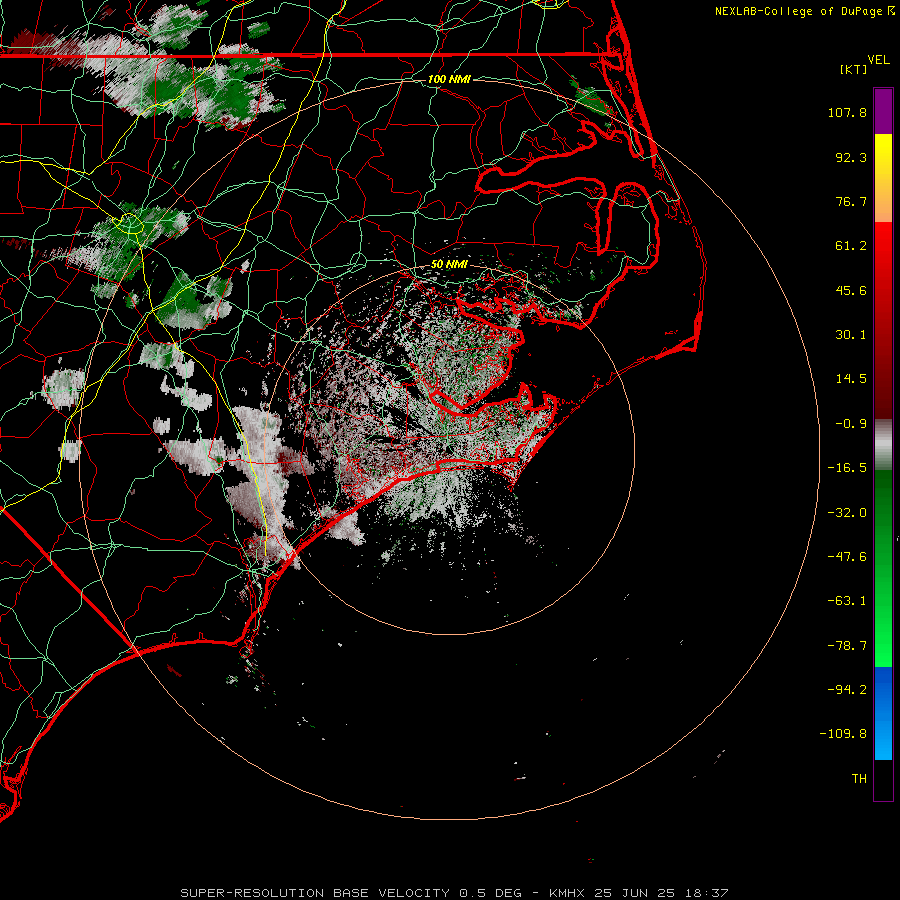Click the 107.8 value on velocity scale

[847, 112]
